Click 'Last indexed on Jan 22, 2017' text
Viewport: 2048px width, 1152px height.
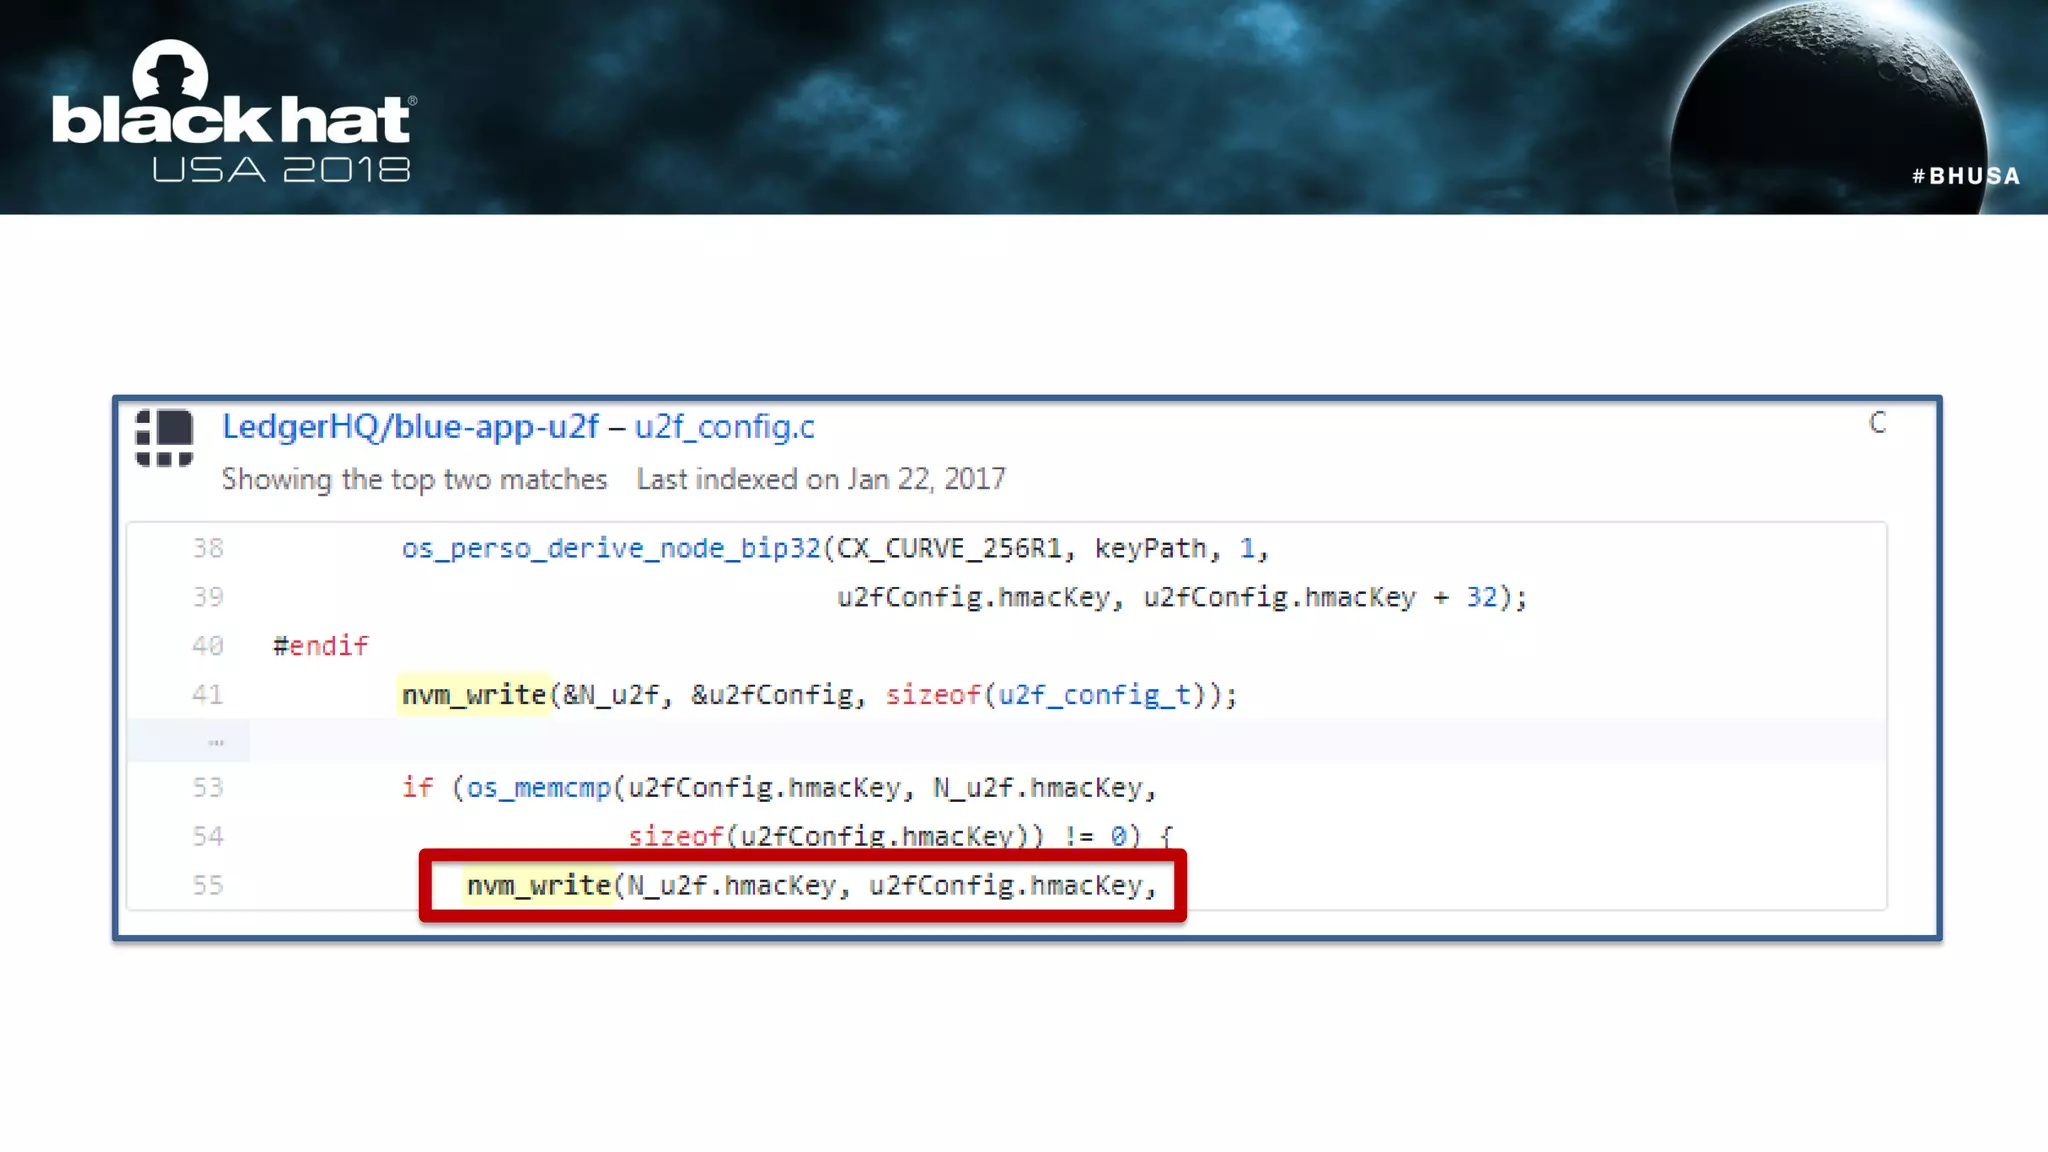coord(820,480)
